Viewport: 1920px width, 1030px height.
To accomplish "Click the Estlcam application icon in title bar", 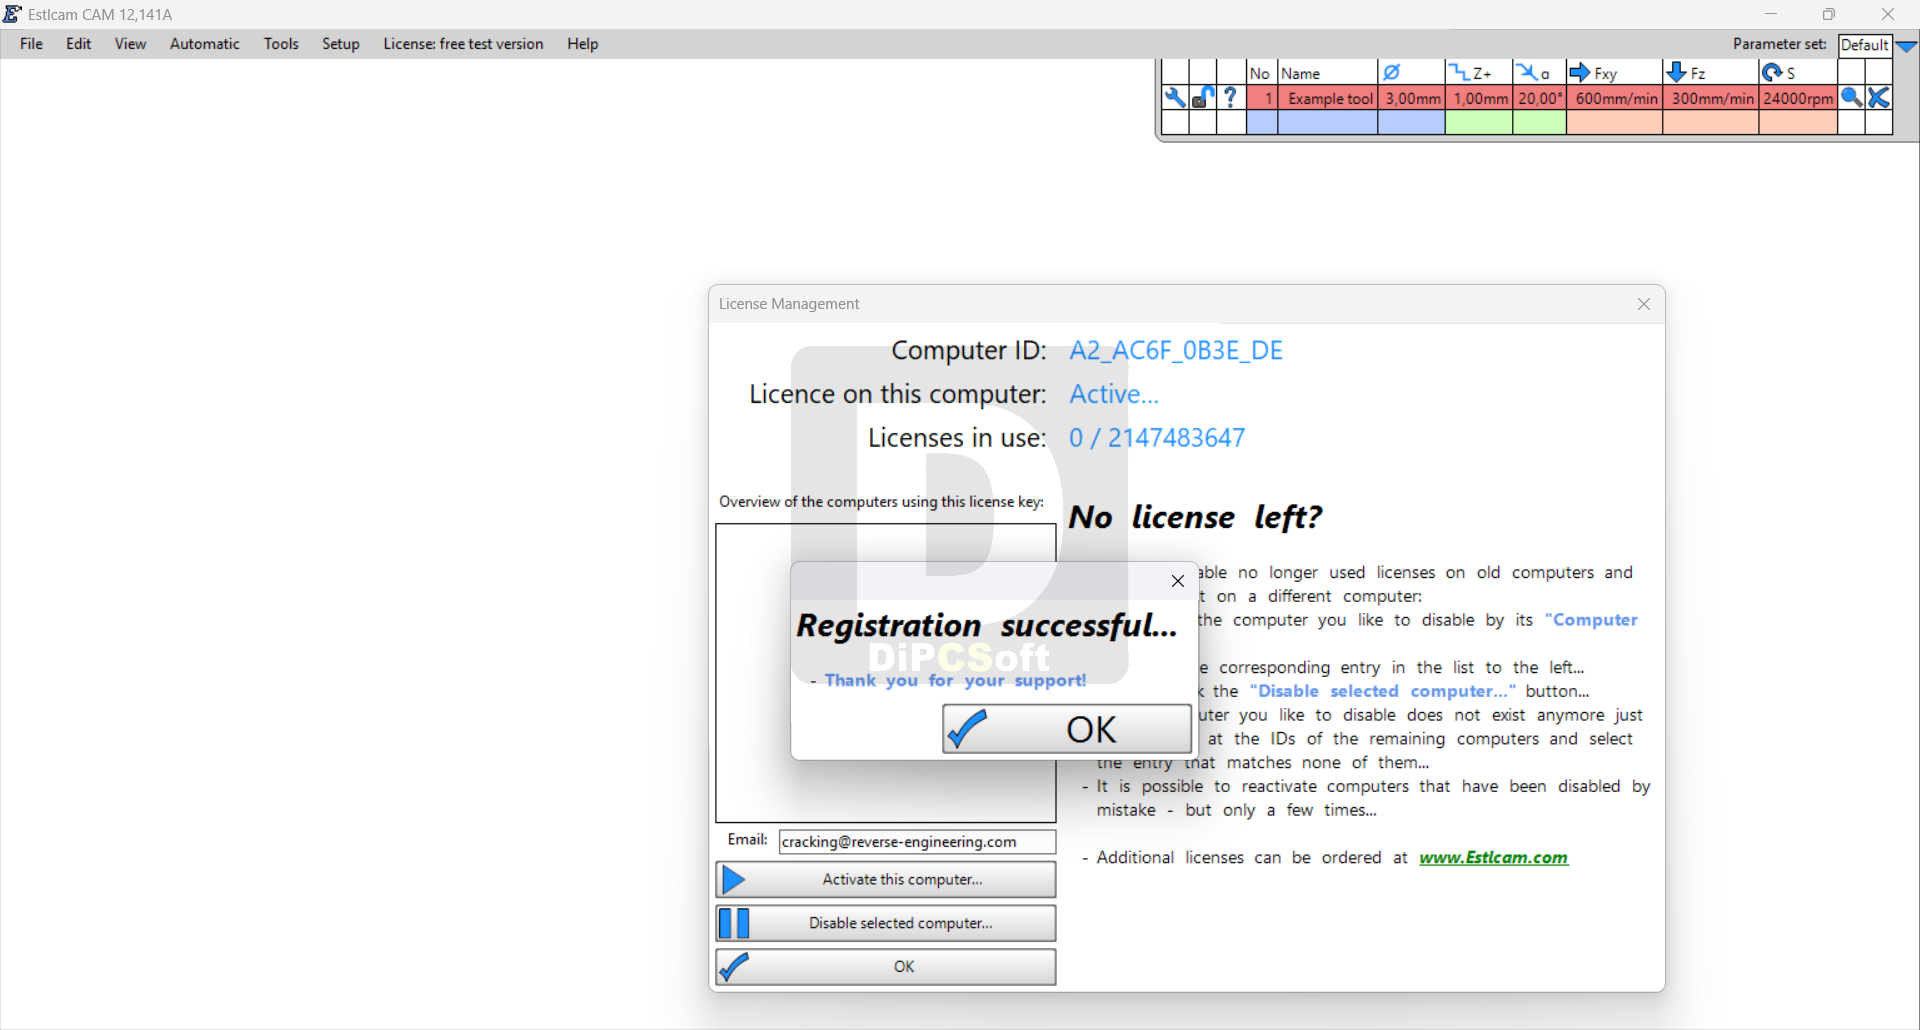I will coord(12,14).
